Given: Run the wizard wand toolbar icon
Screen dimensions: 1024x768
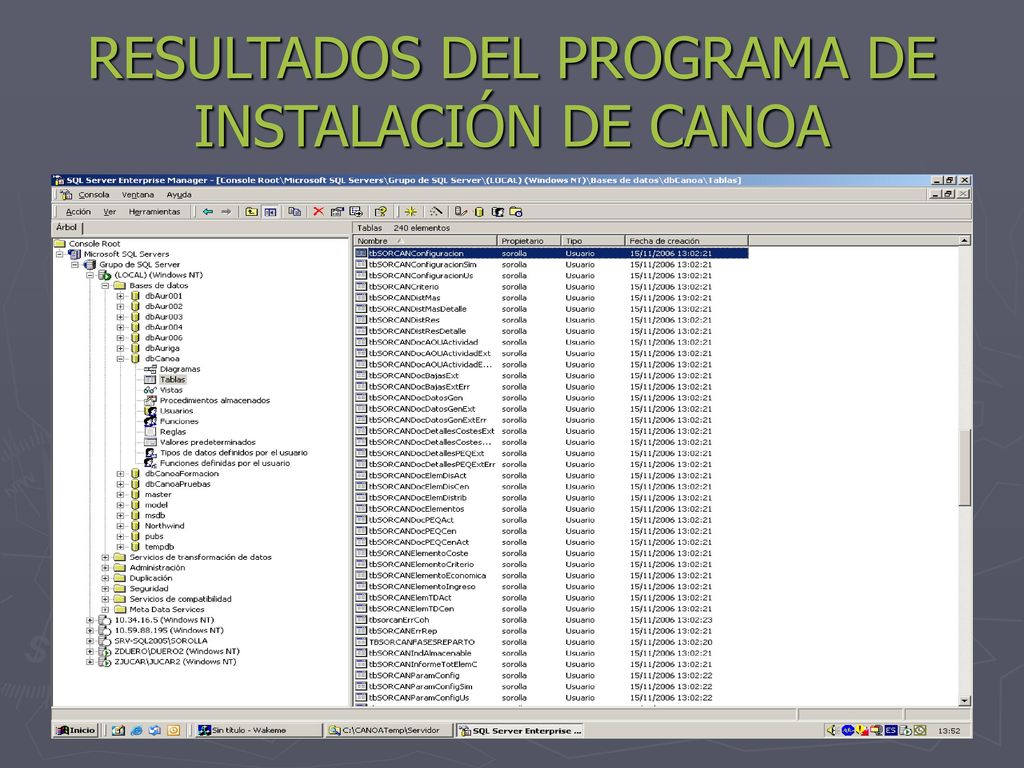Looking at the screenshot, I should coord(436,212).
